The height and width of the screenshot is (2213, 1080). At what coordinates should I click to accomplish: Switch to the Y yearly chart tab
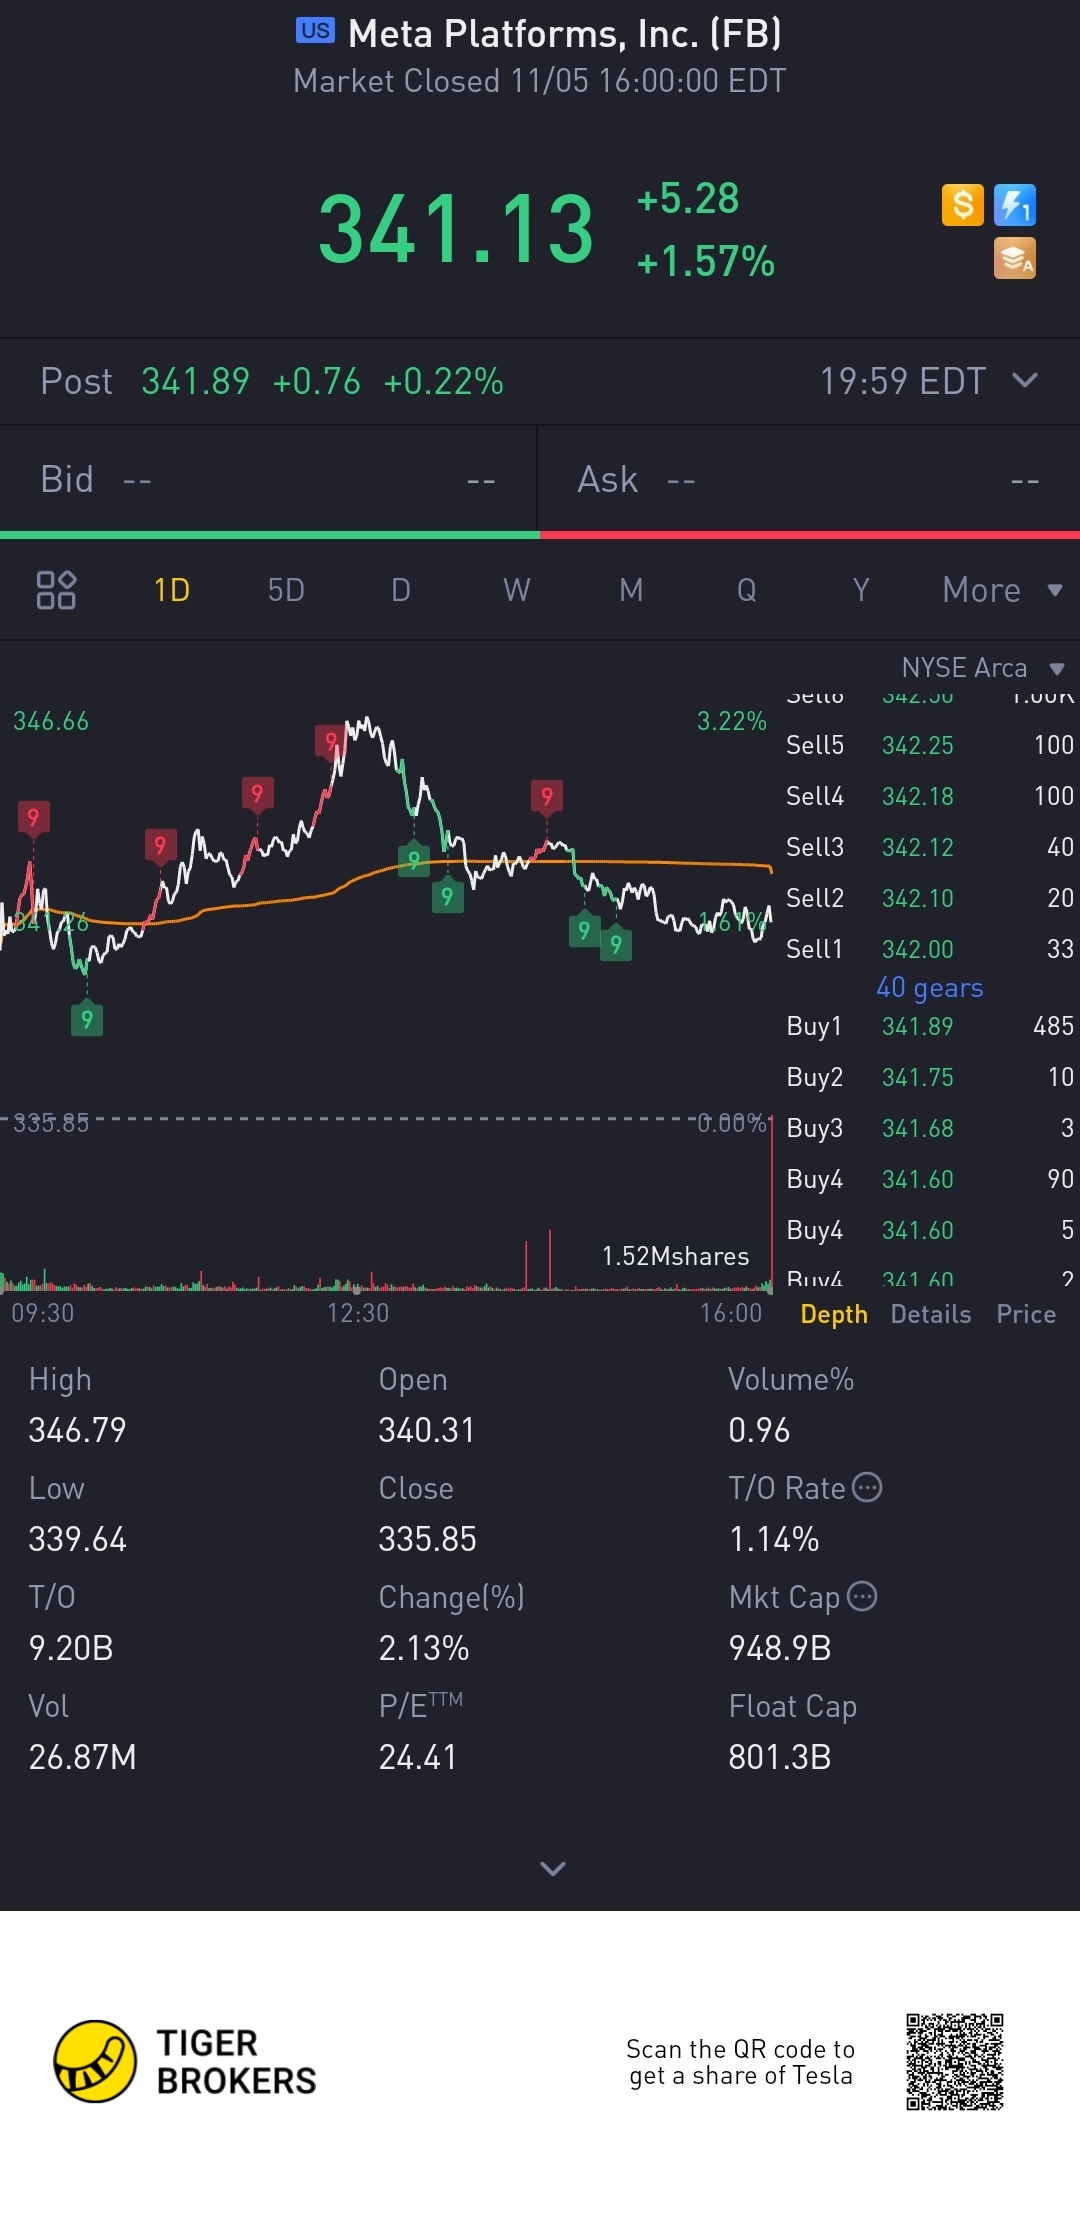coord(861,590)
